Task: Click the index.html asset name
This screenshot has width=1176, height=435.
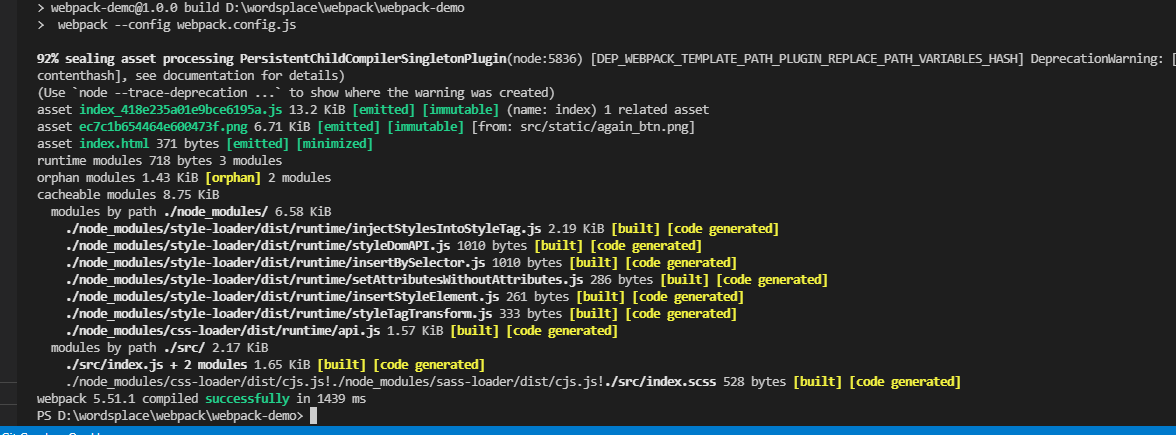Action: 114,143
